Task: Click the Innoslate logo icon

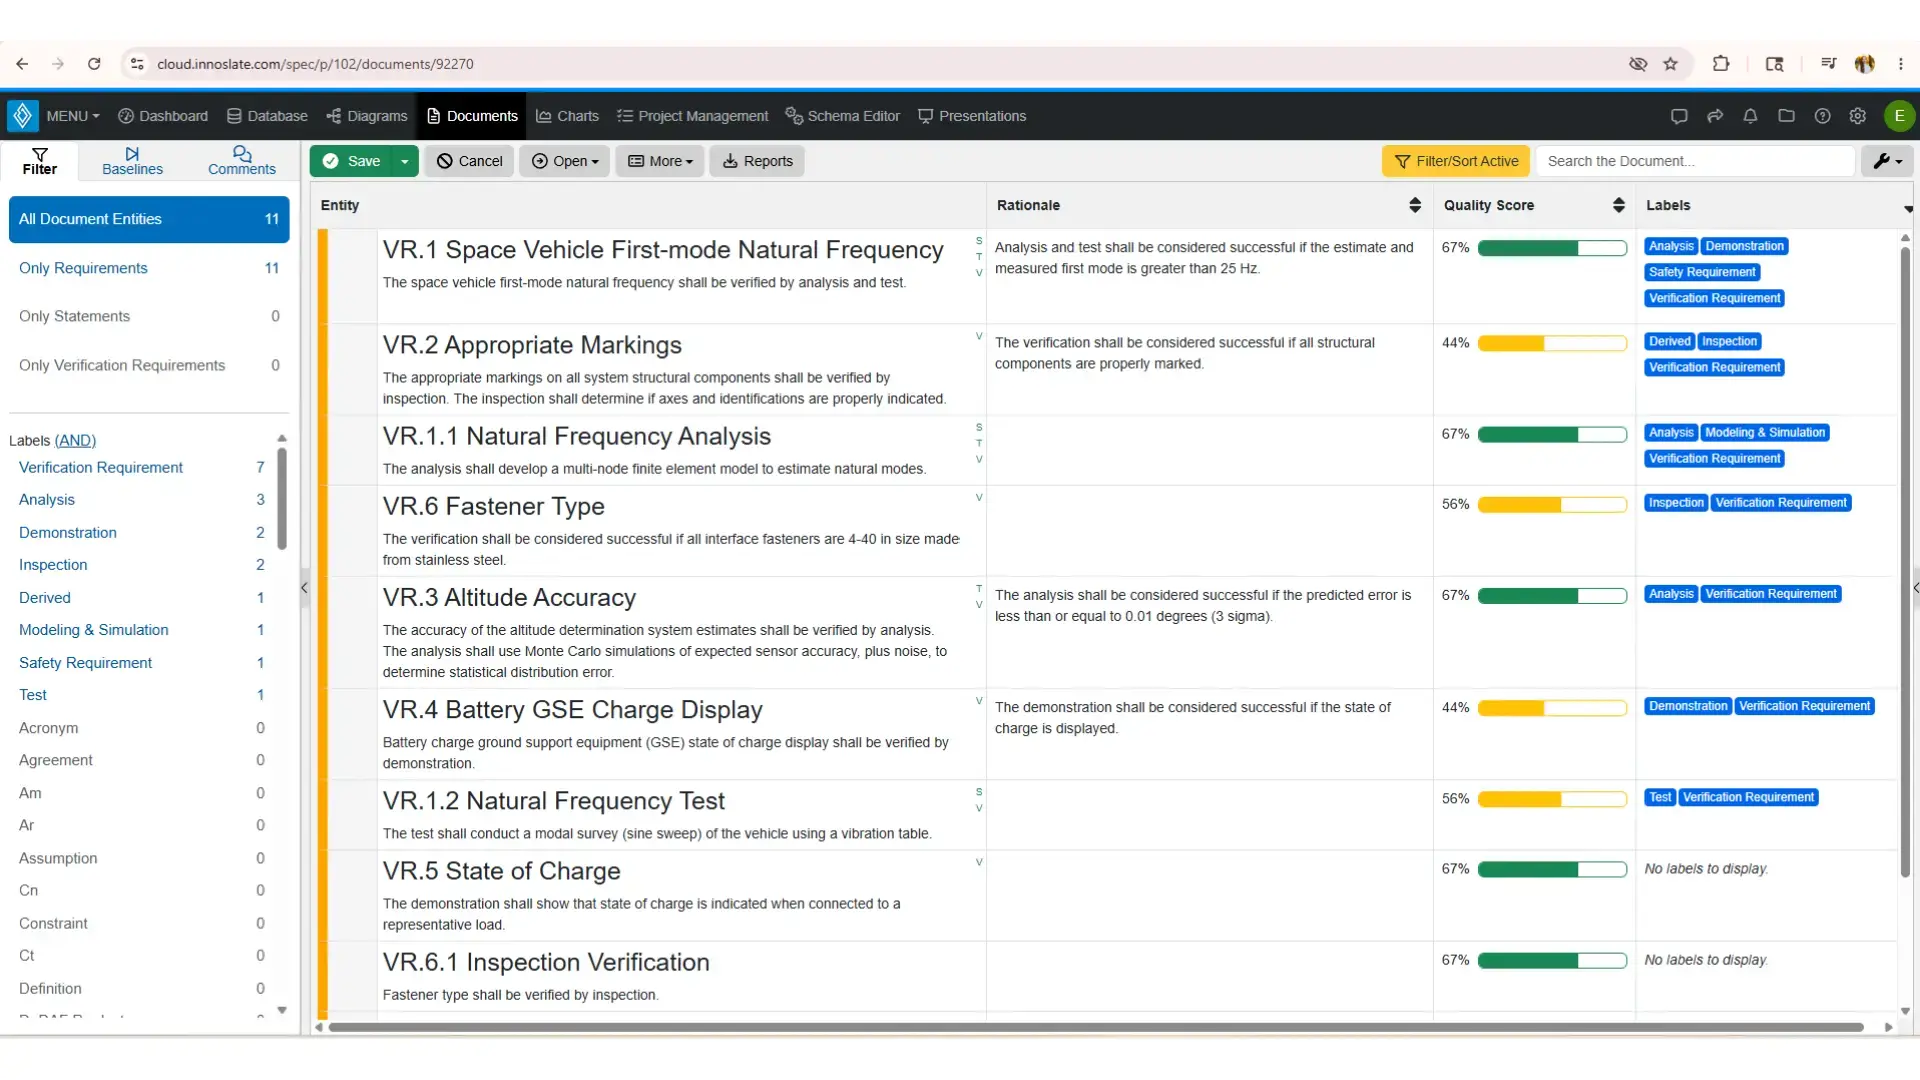Action: click(x=22, y=116)
